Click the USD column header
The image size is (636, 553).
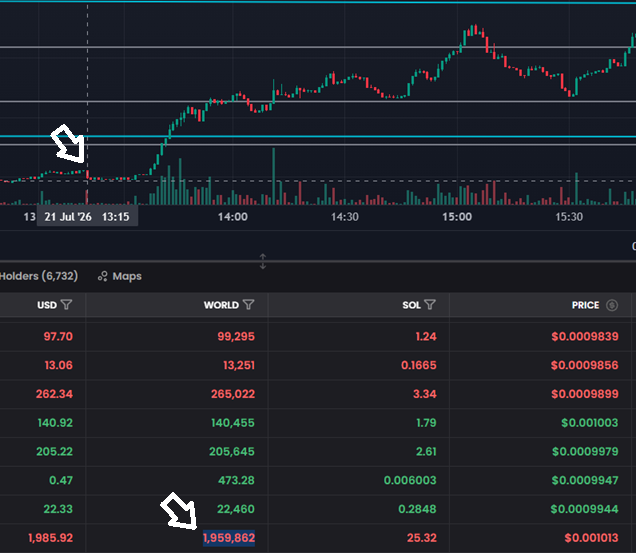click(47, 305)
